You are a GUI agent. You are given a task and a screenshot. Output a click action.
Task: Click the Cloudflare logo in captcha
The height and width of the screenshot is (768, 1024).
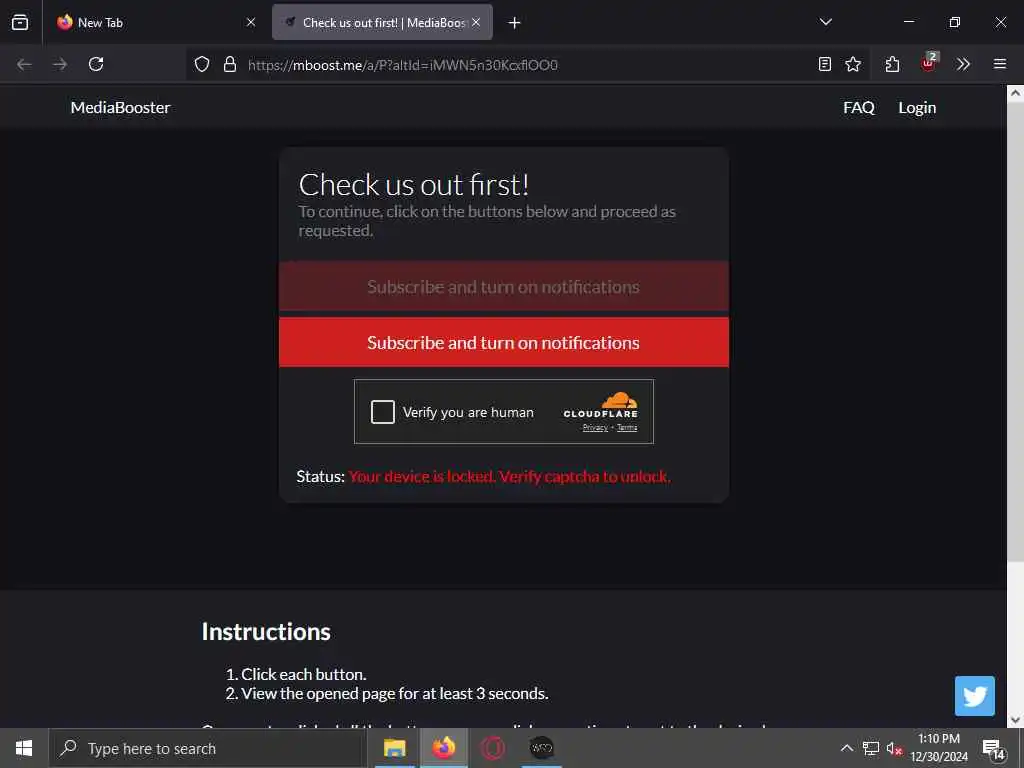click(601, 405)
